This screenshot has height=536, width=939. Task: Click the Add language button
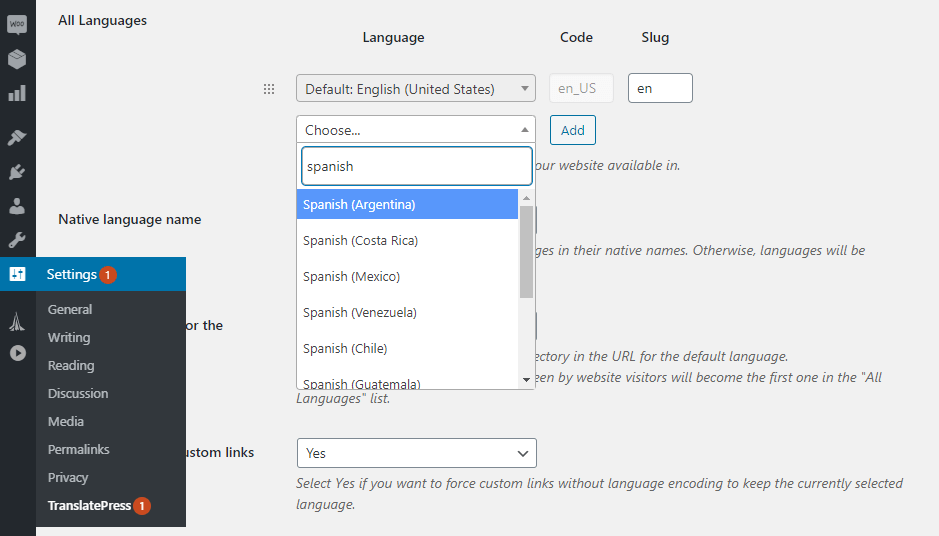point(573,130)
